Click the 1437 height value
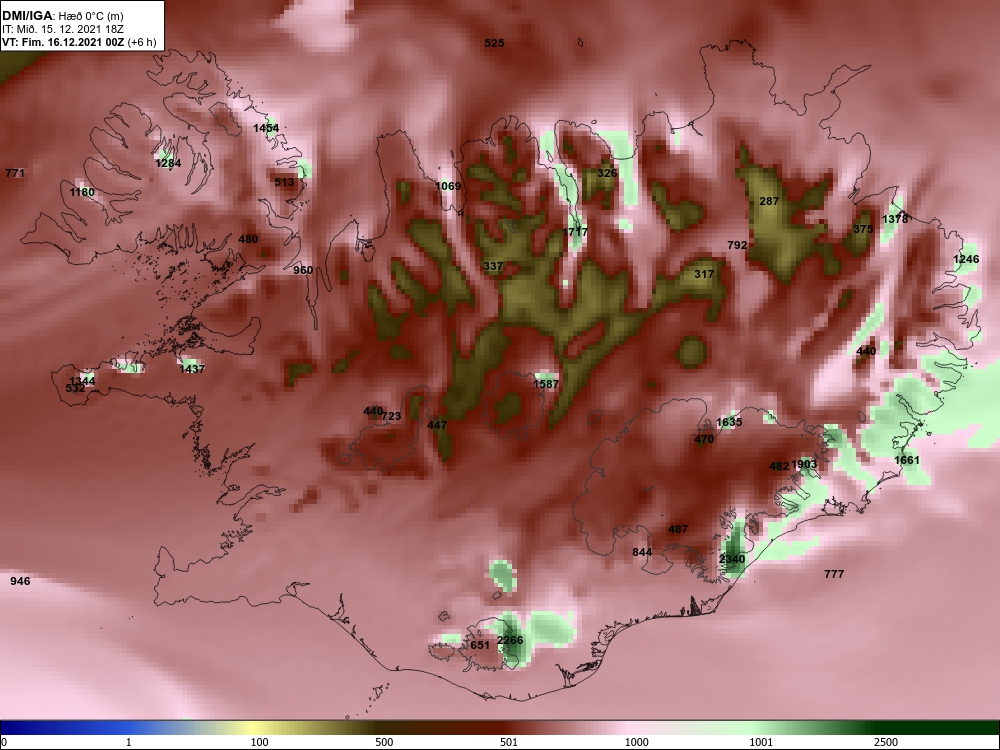The image size is (1000, 750). [192, 369]
